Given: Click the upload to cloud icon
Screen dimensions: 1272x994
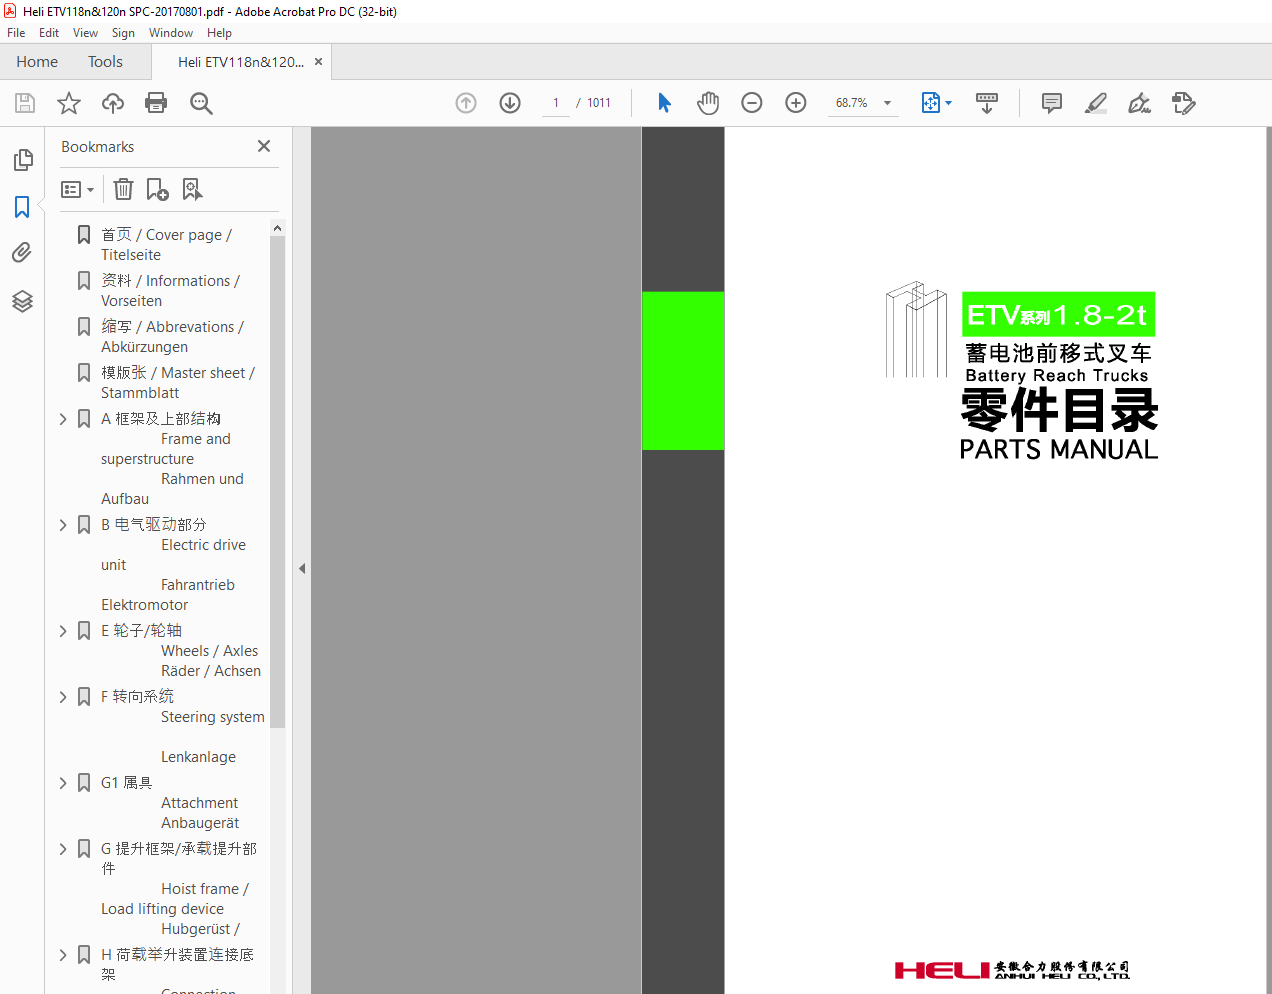Looking at the screenshot, I should pos(113,103).
